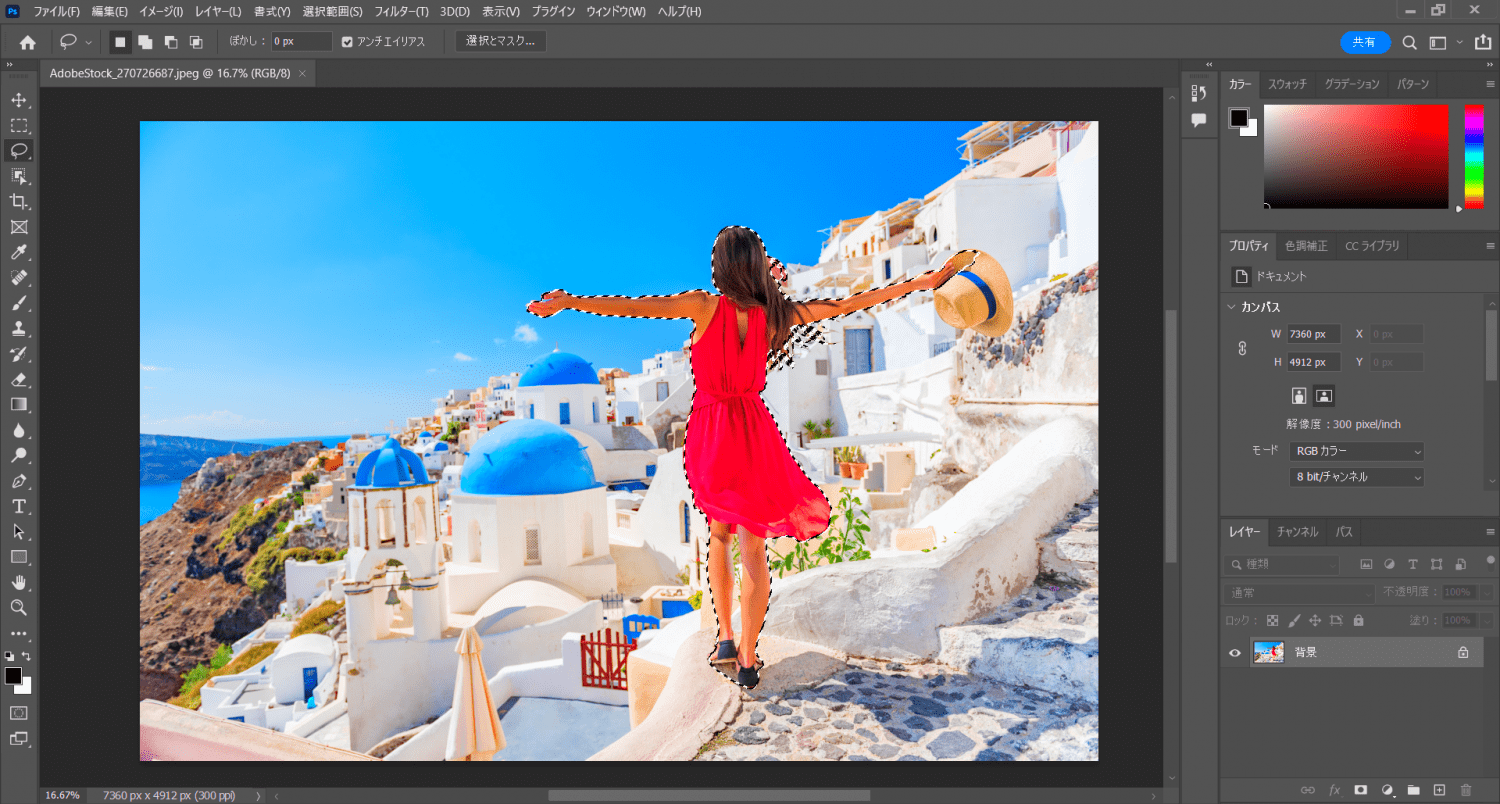Open the 通常 blend mode dropdown

(x=1299, y=592)
